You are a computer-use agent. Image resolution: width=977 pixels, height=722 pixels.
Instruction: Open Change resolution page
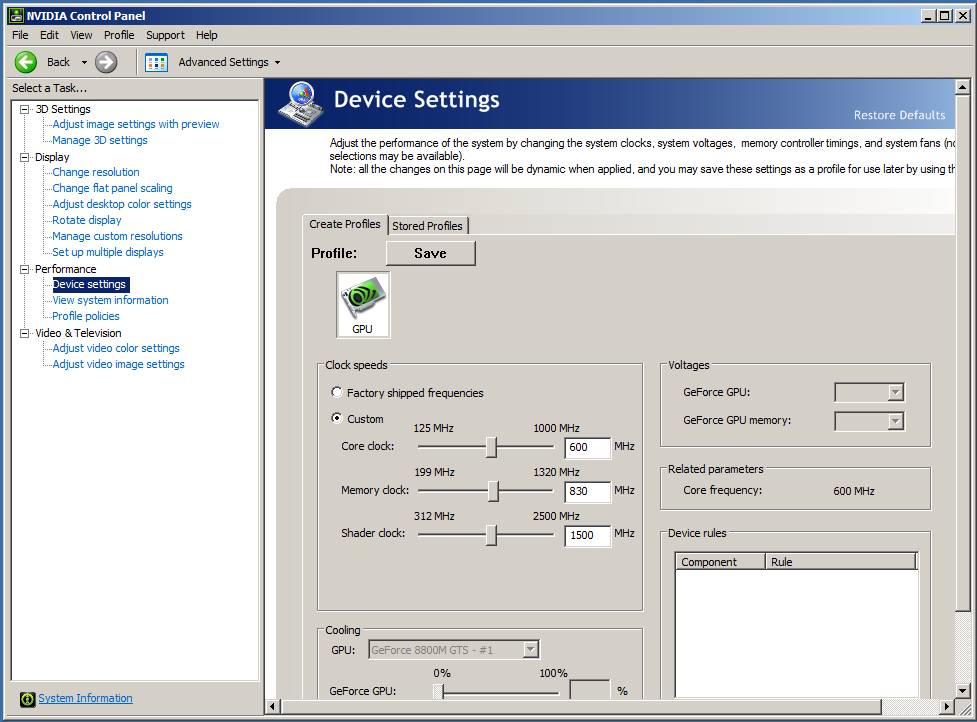click(x=96, y=172)
